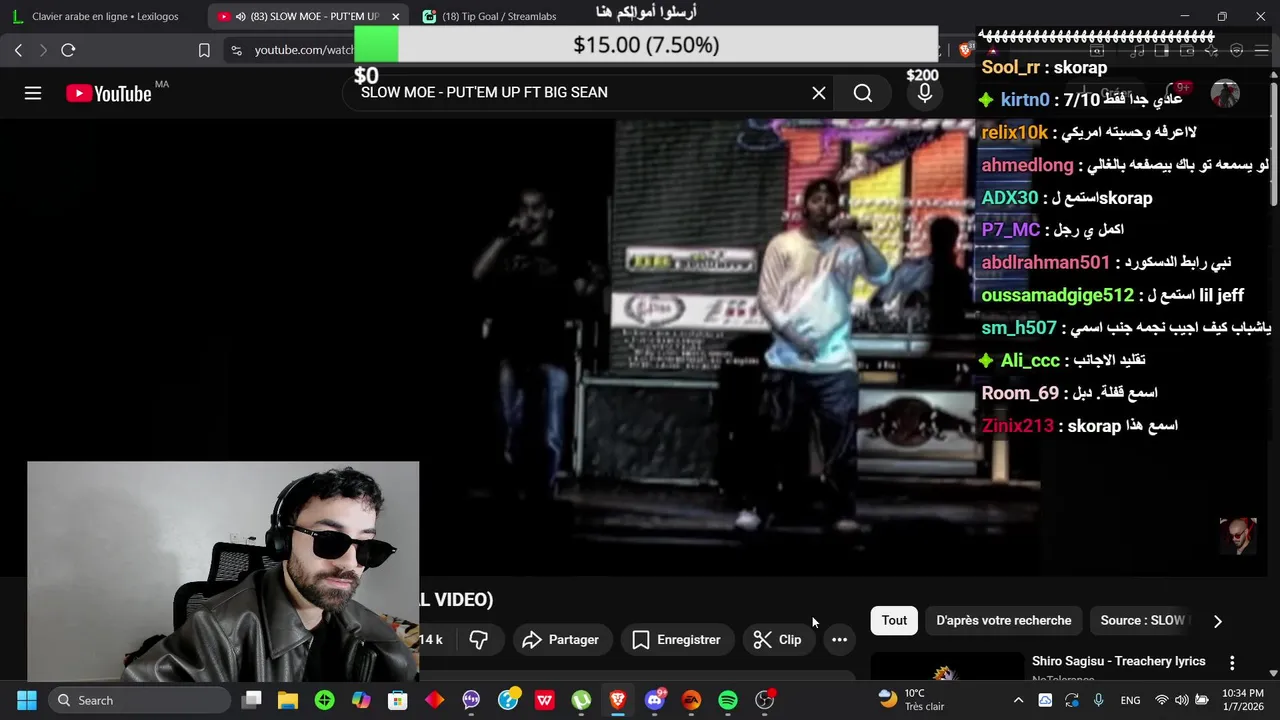Show hidden system tray icons
Screen dimensions: 1280x720
pyautogui.click(x=1018, y=700)
